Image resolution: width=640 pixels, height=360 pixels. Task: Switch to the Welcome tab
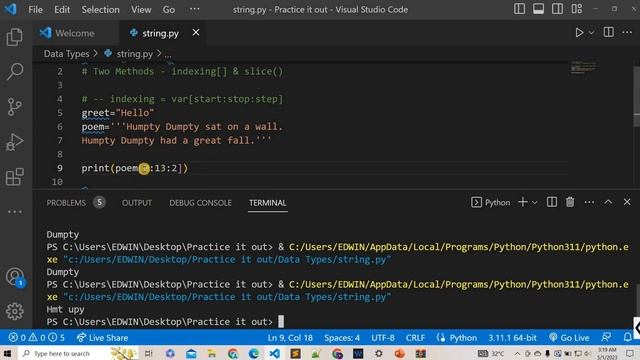[75, 33]
